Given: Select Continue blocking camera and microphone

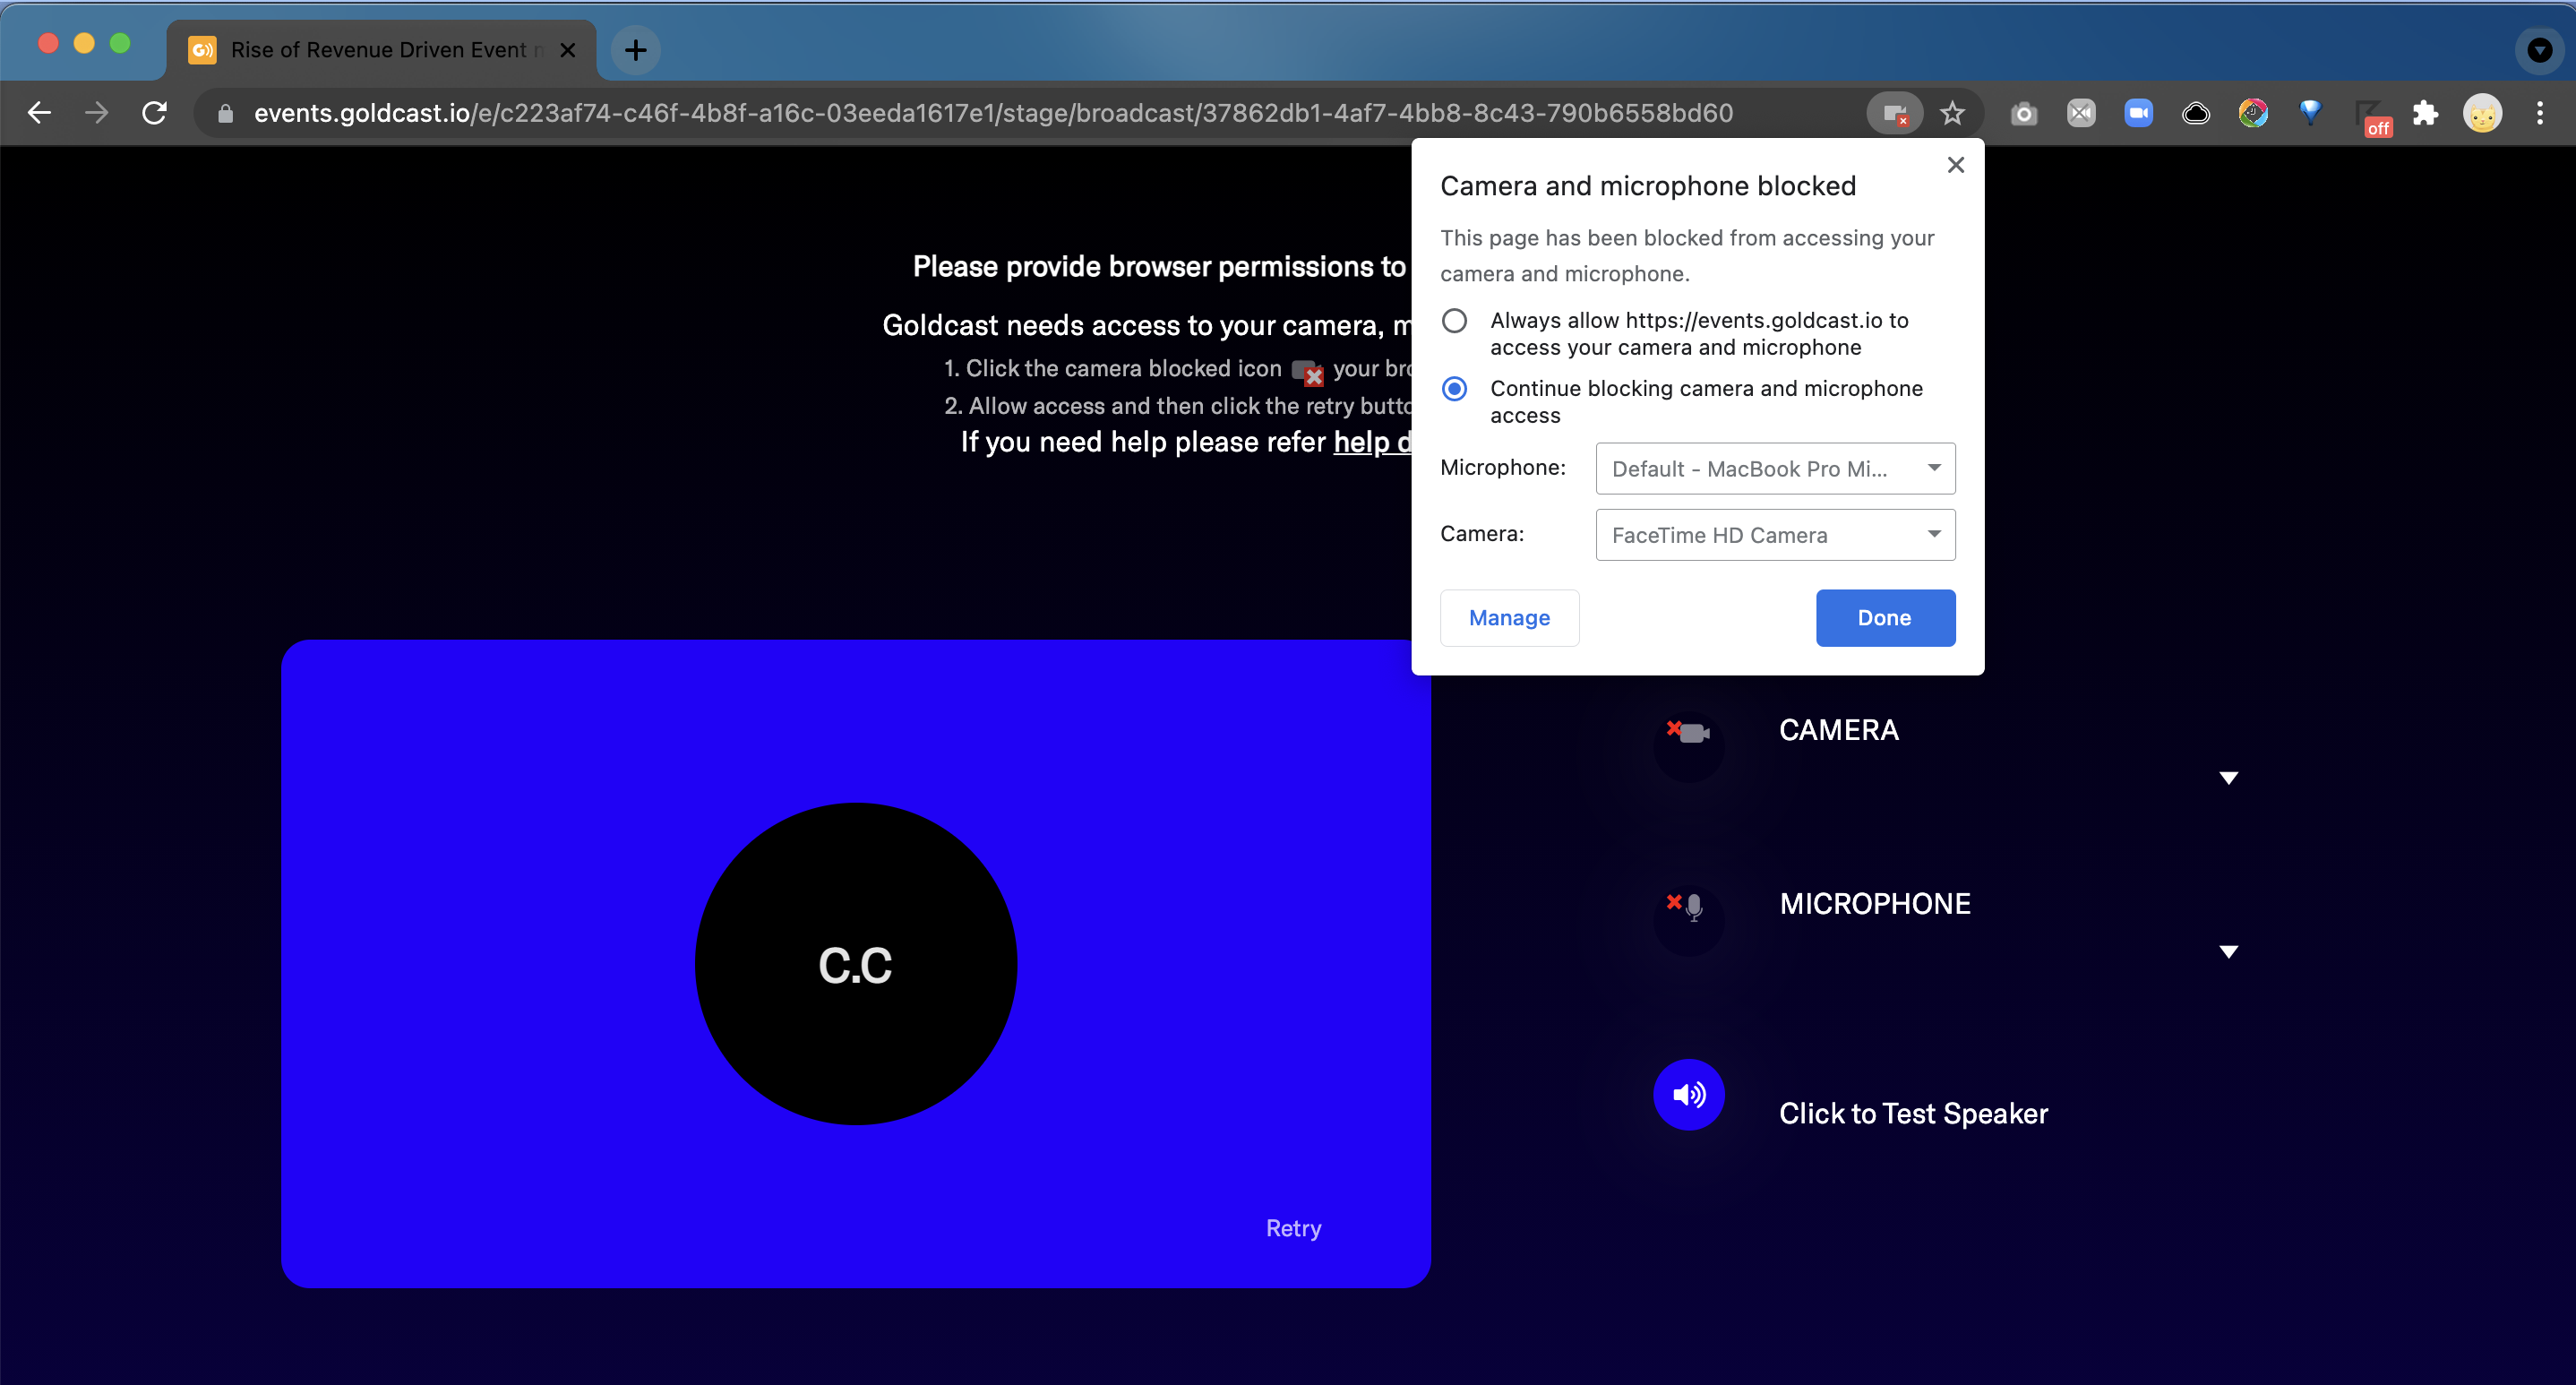Looking at the screenshot, I should pyautogui.click(x=1454, y=388).
